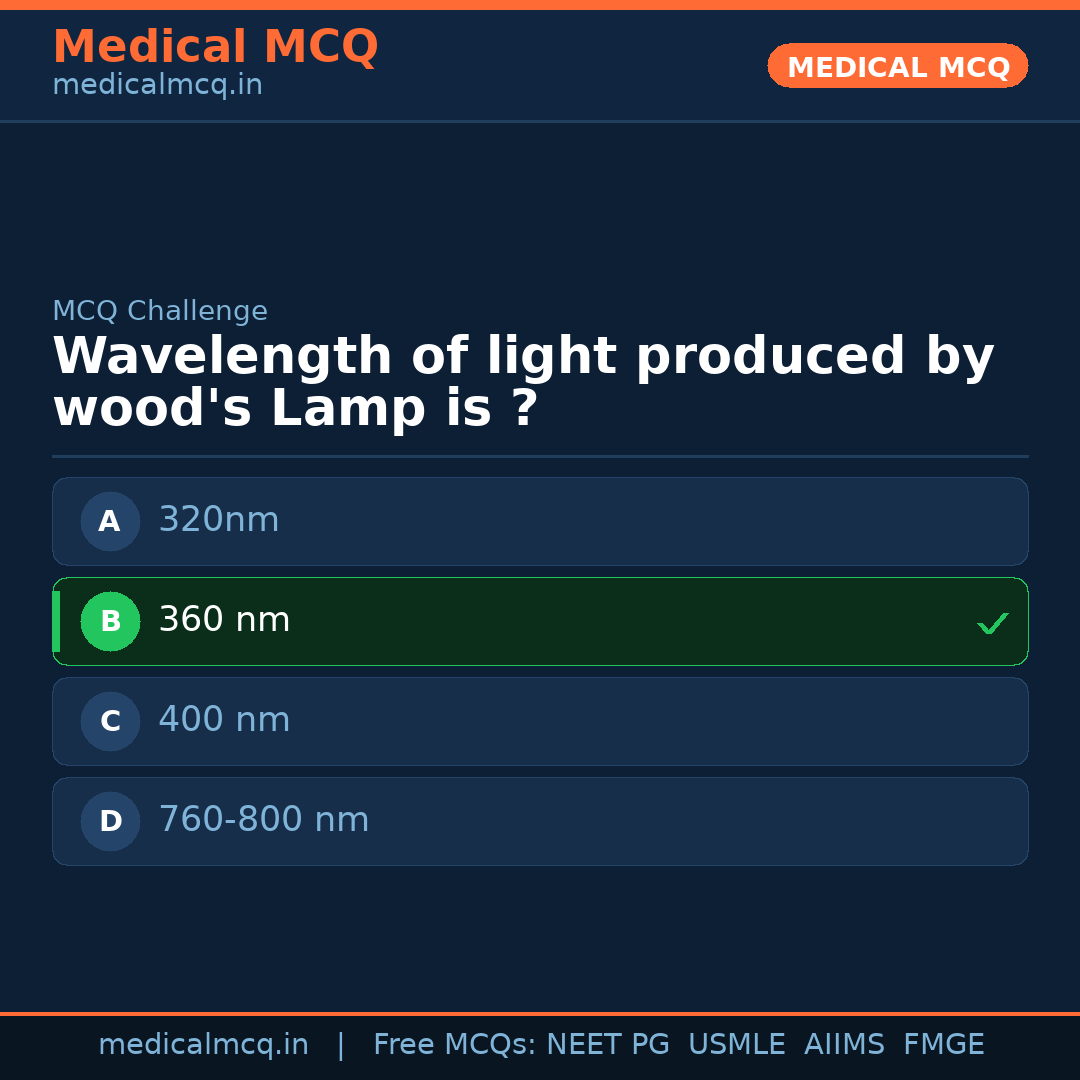Click the A option letter circle

click(110, 521)
